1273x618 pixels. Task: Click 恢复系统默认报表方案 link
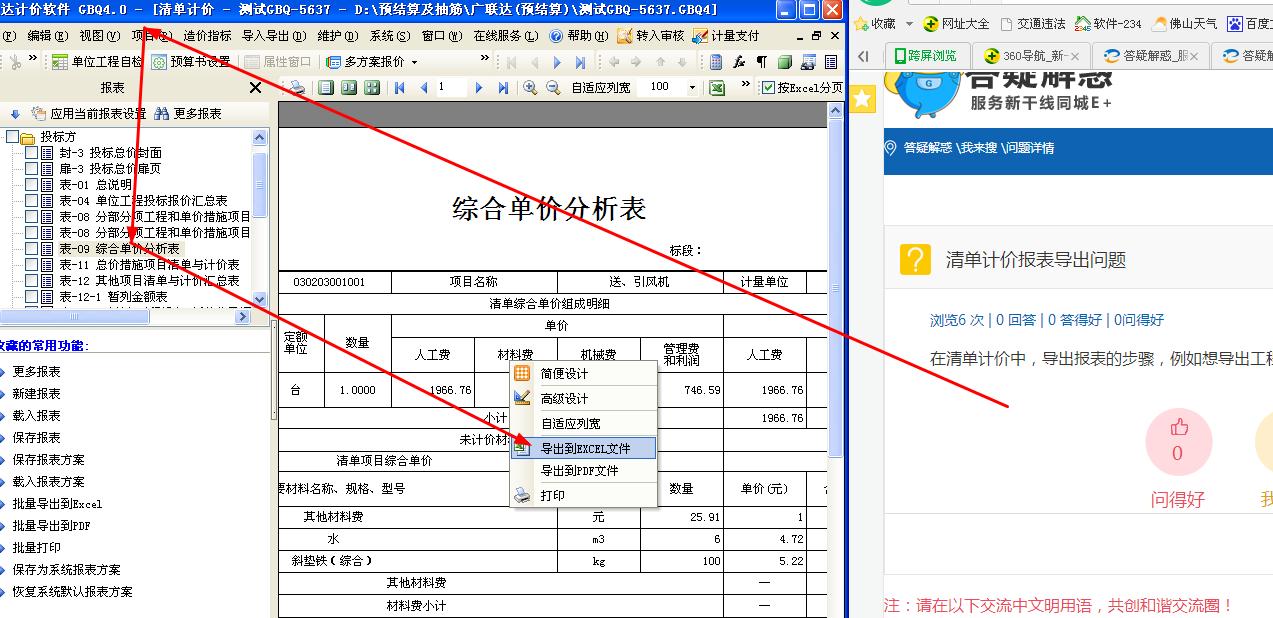pyautogui.click(x=72, y=592)
